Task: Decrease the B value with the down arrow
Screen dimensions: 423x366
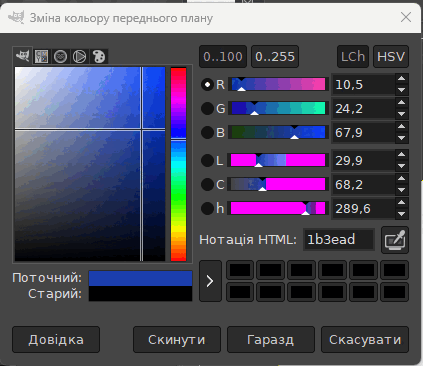Action: coord(402,138)
